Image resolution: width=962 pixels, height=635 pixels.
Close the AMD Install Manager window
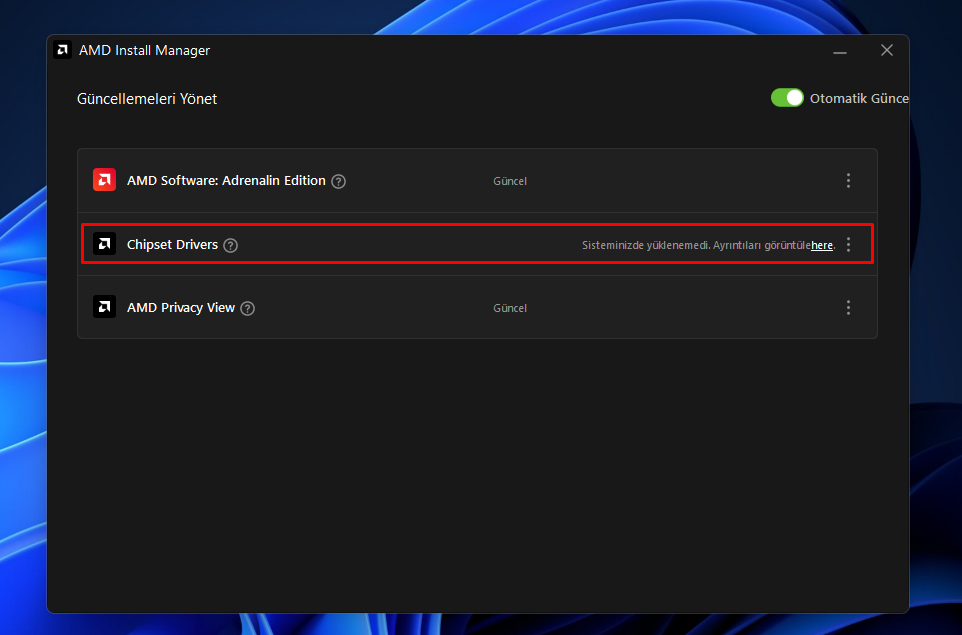(887, 50)
